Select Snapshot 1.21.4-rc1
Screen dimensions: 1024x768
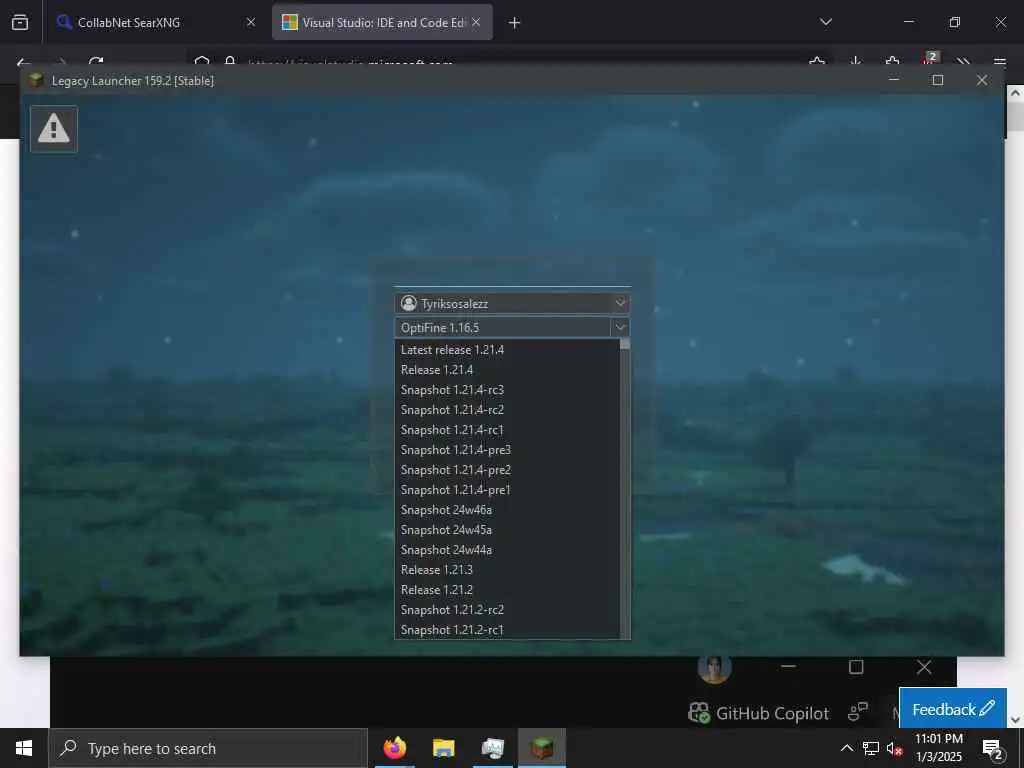[507, 430]
